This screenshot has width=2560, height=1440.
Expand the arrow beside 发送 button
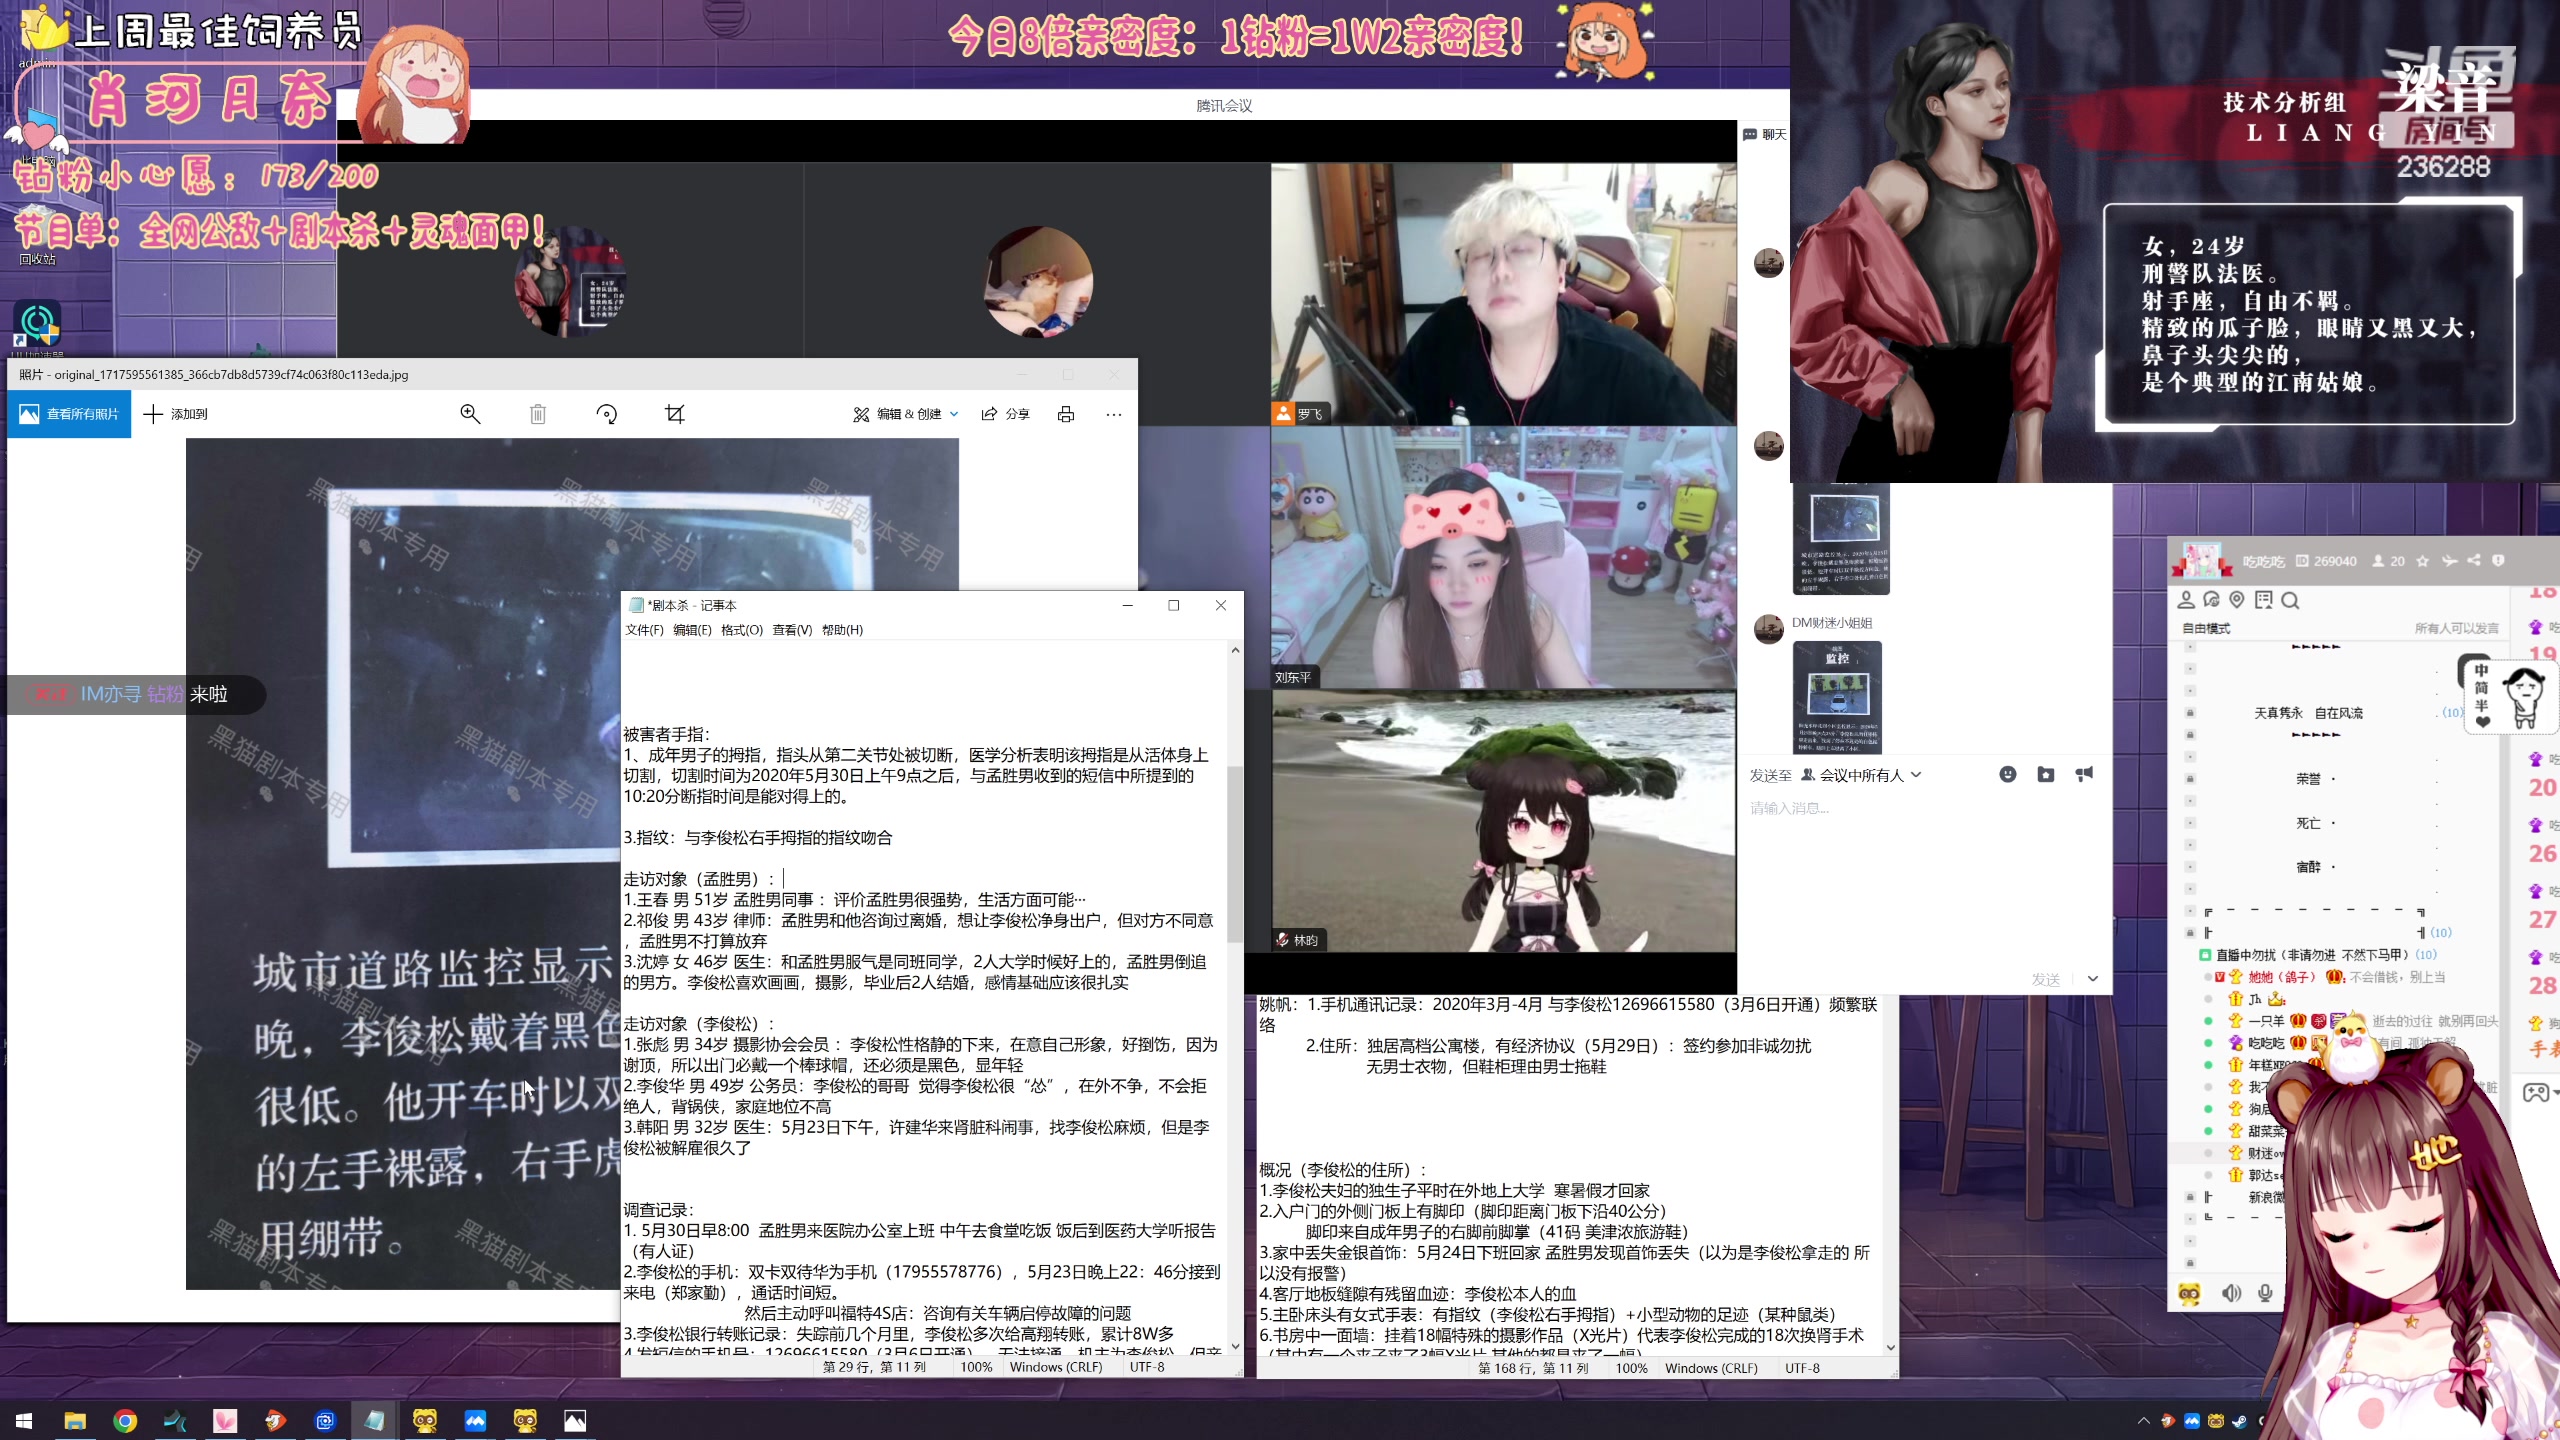coord(2093,979)
